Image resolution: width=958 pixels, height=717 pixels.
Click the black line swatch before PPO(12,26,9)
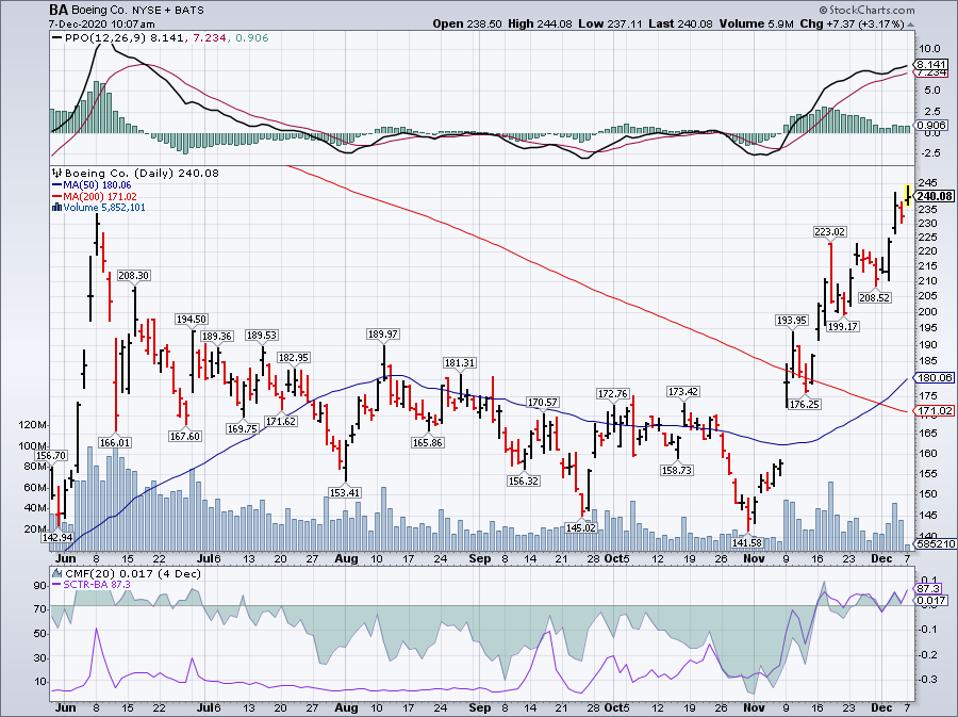point(57,38)
